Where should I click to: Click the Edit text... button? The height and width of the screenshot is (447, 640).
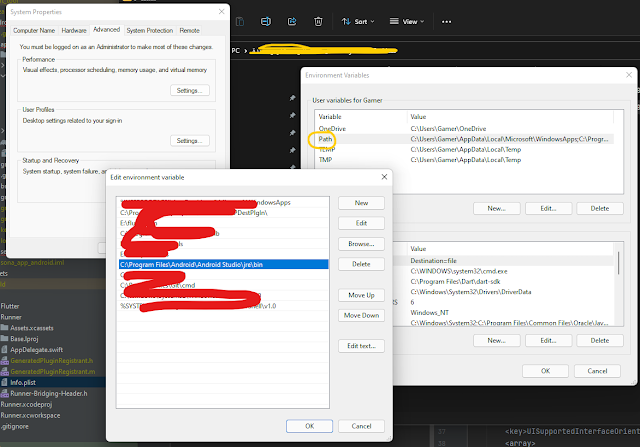click(x=362, y=345)
